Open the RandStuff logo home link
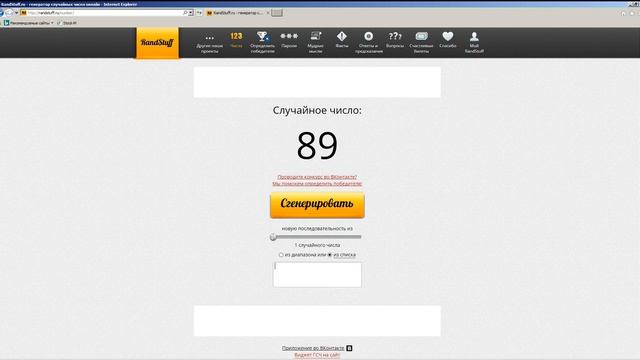The width and height of the screenshot is (640, 360). click(x=157, y=43)
